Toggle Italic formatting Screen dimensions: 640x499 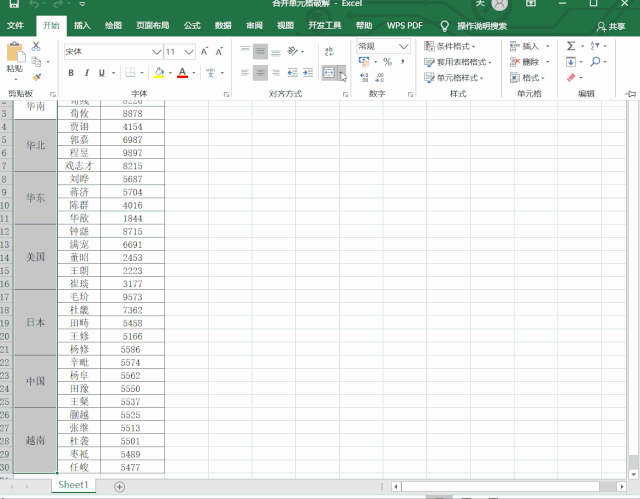click(x=87, y=73)
